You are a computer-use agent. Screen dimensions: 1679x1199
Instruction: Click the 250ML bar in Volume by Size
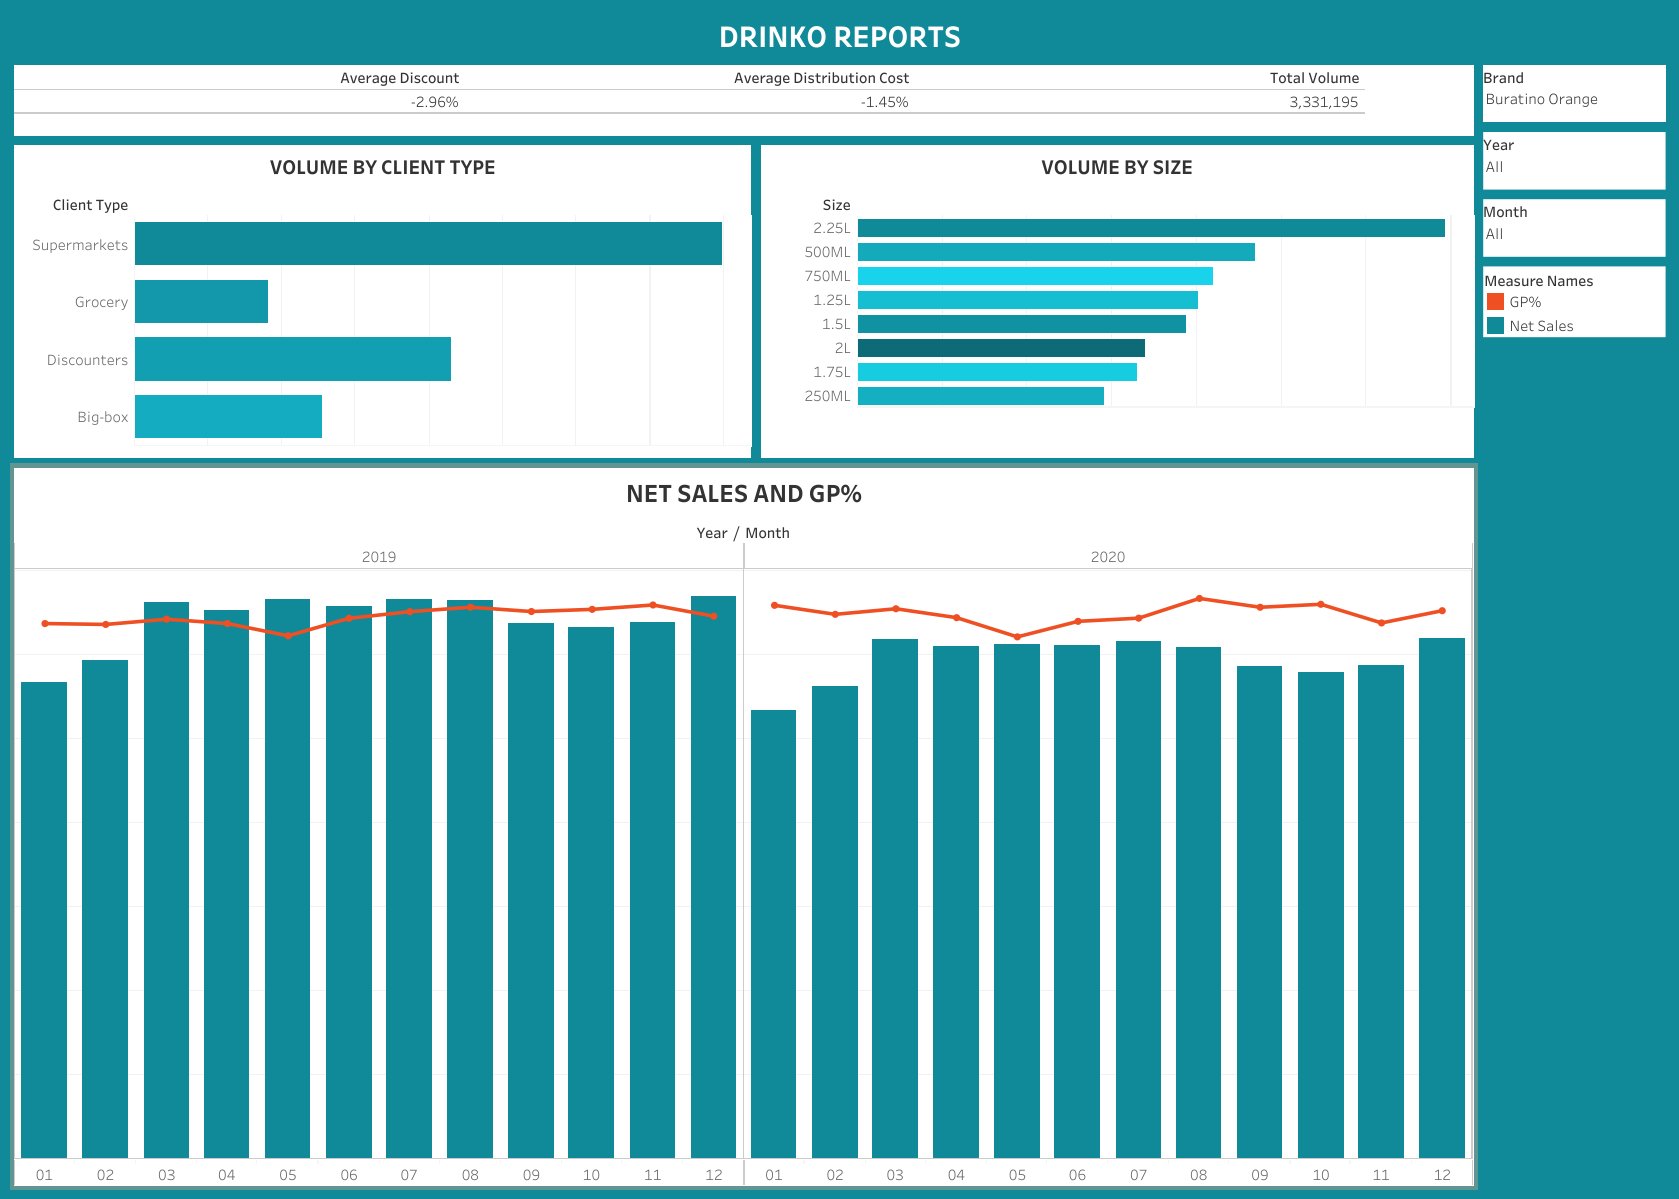coord(980,395)
